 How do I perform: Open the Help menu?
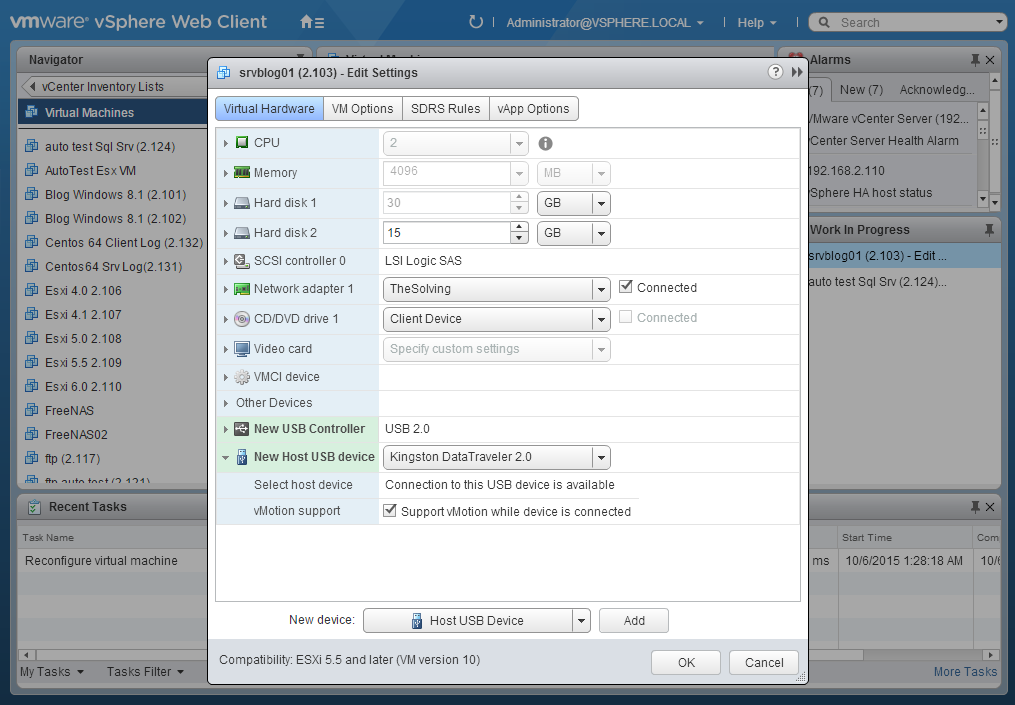[757, 23]
